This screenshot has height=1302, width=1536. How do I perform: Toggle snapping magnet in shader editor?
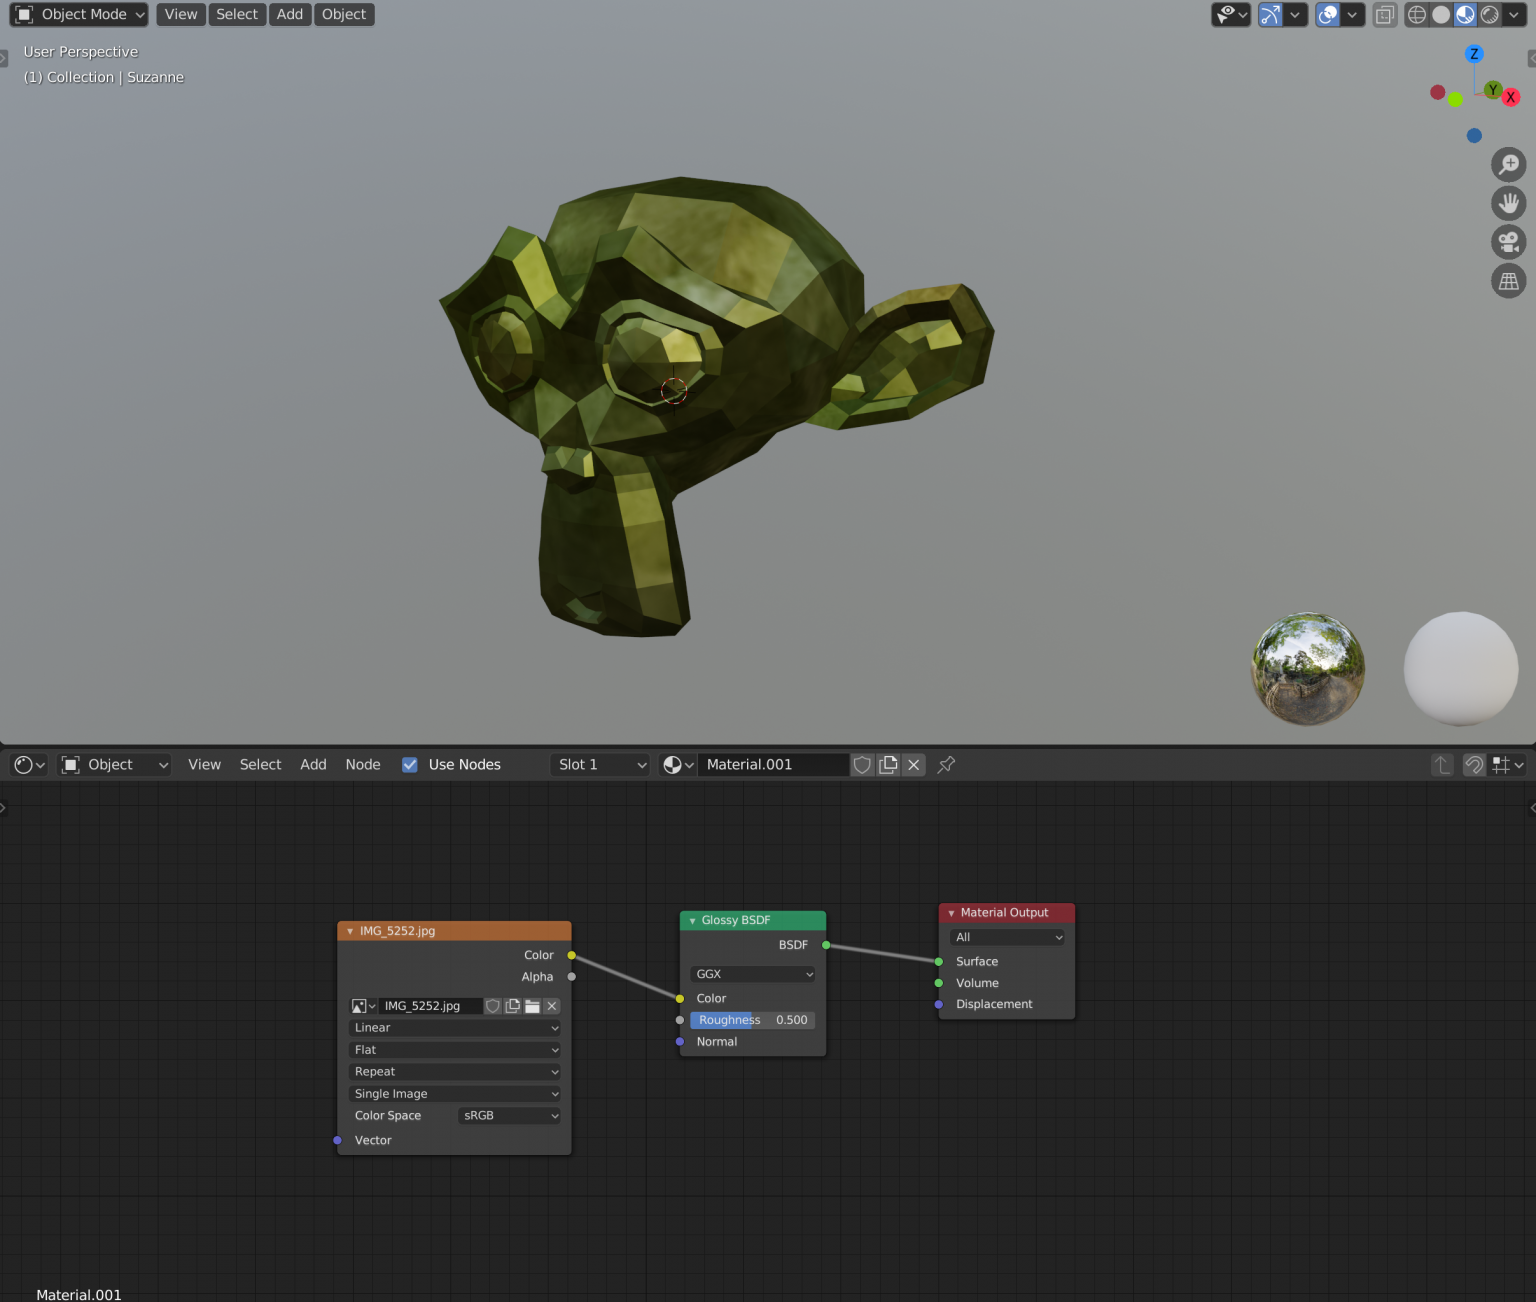tap(1473, 764)
